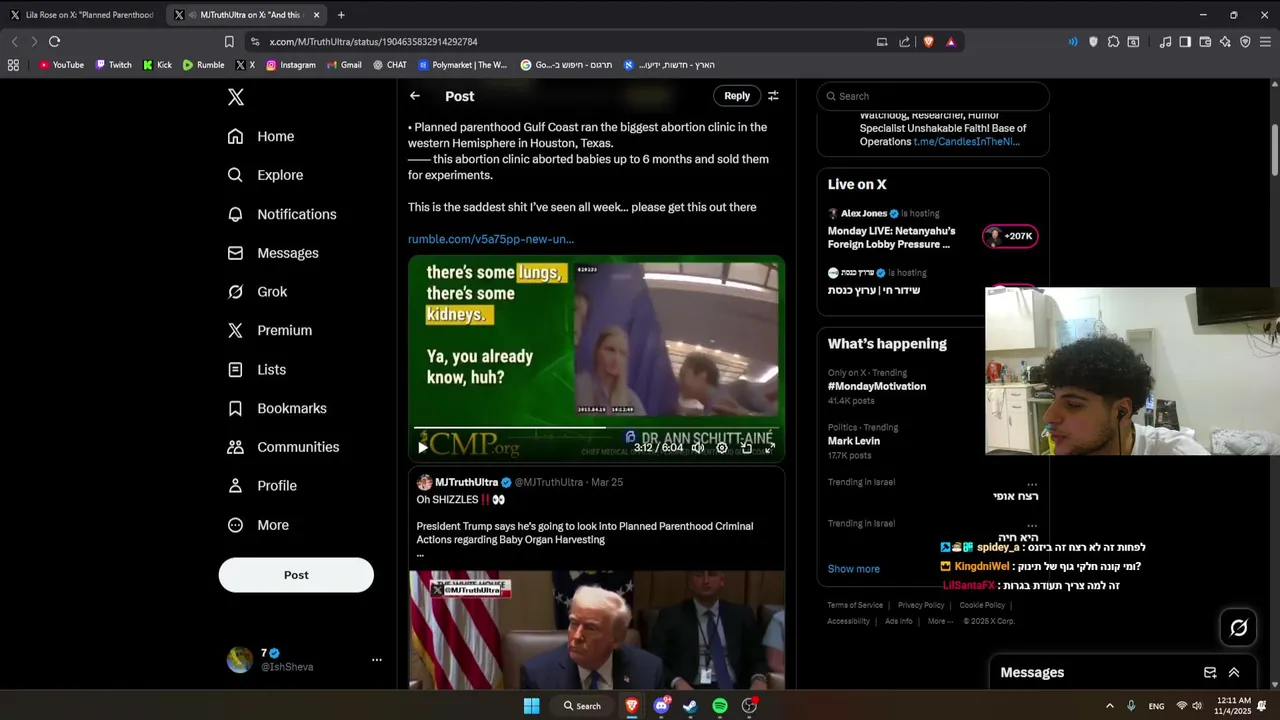1280x720 pixels.
Task: Open Grok from sidebar
Action: pos(257,292)
